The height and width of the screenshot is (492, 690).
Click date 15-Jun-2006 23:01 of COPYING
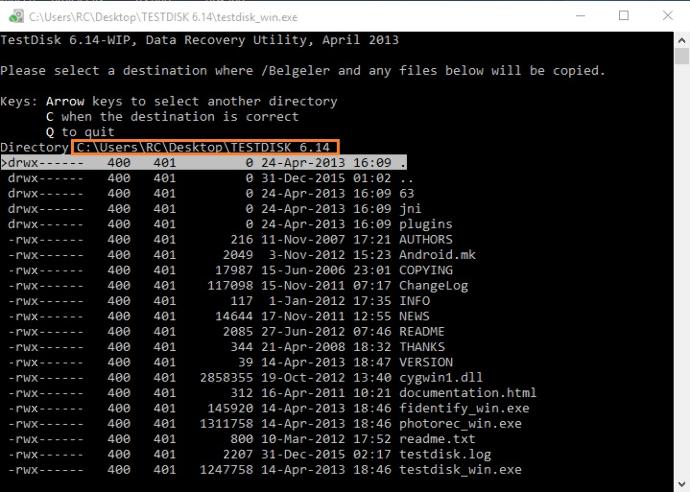[x=326, y=270]
